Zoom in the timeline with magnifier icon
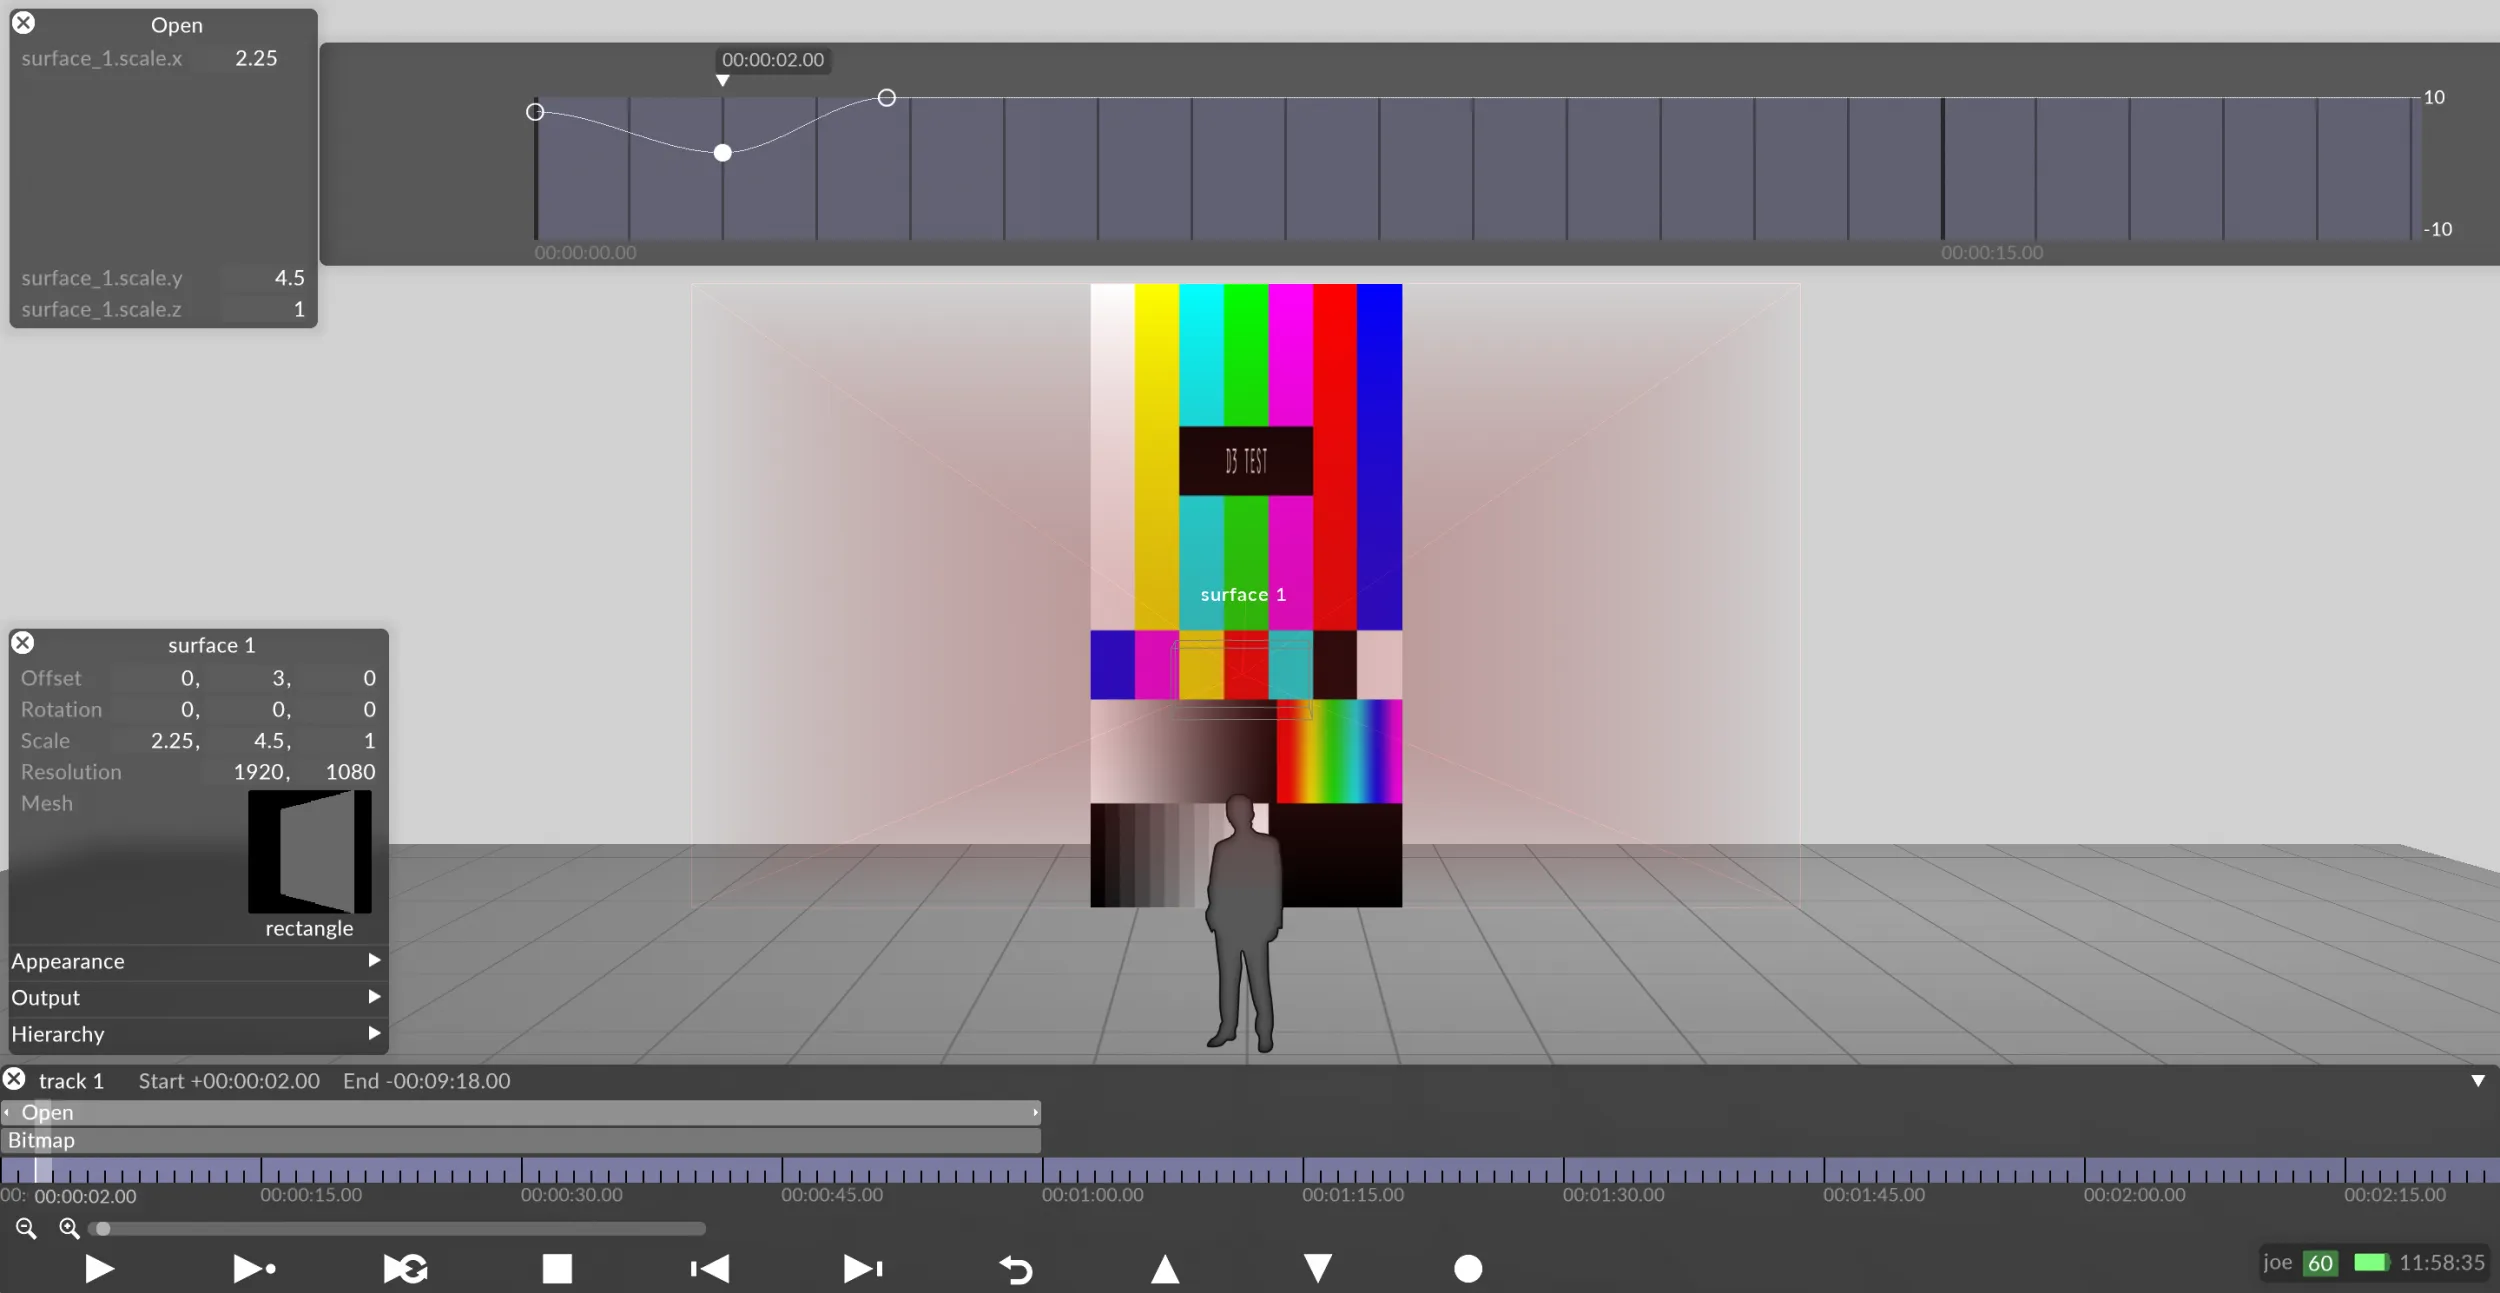 point(68,1229)
